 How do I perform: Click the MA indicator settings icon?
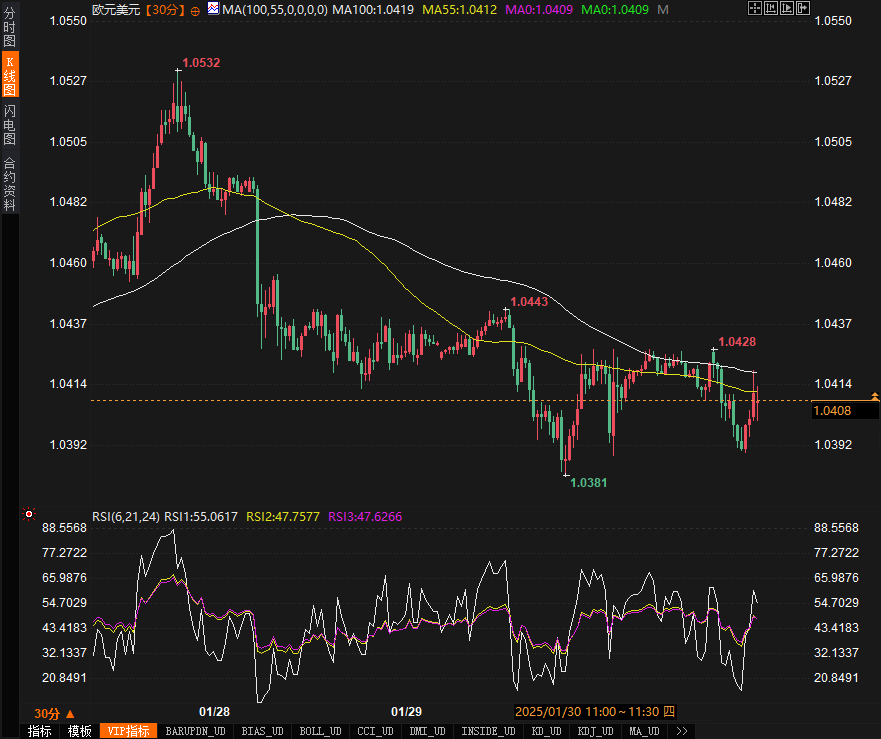click(x=213, y=9)
